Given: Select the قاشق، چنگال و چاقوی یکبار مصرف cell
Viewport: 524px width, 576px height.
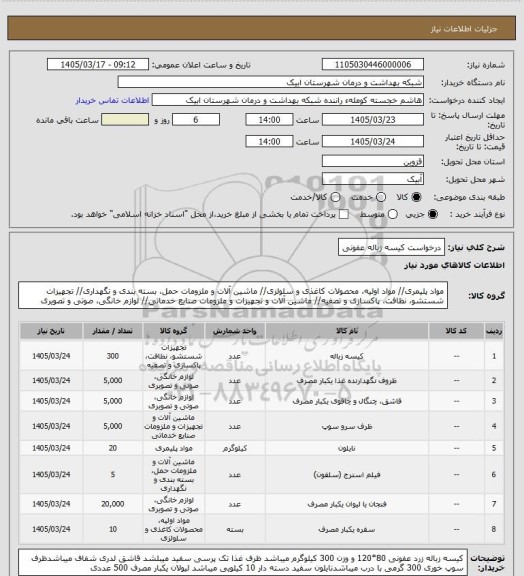Looking at the screenshot, I should 347,401.
